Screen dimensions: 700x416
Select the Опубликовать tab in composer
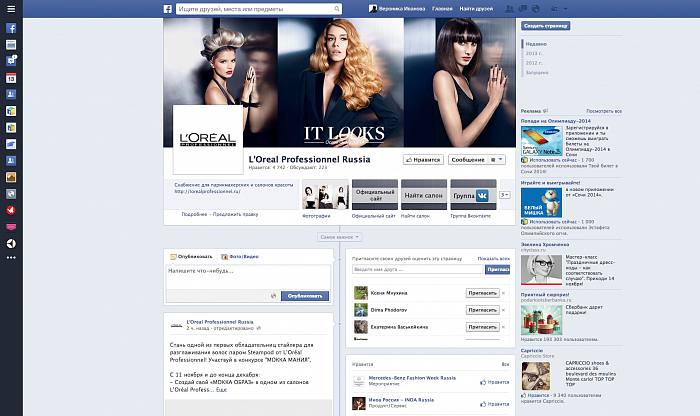pyautogui.click(x=191, y=257)
